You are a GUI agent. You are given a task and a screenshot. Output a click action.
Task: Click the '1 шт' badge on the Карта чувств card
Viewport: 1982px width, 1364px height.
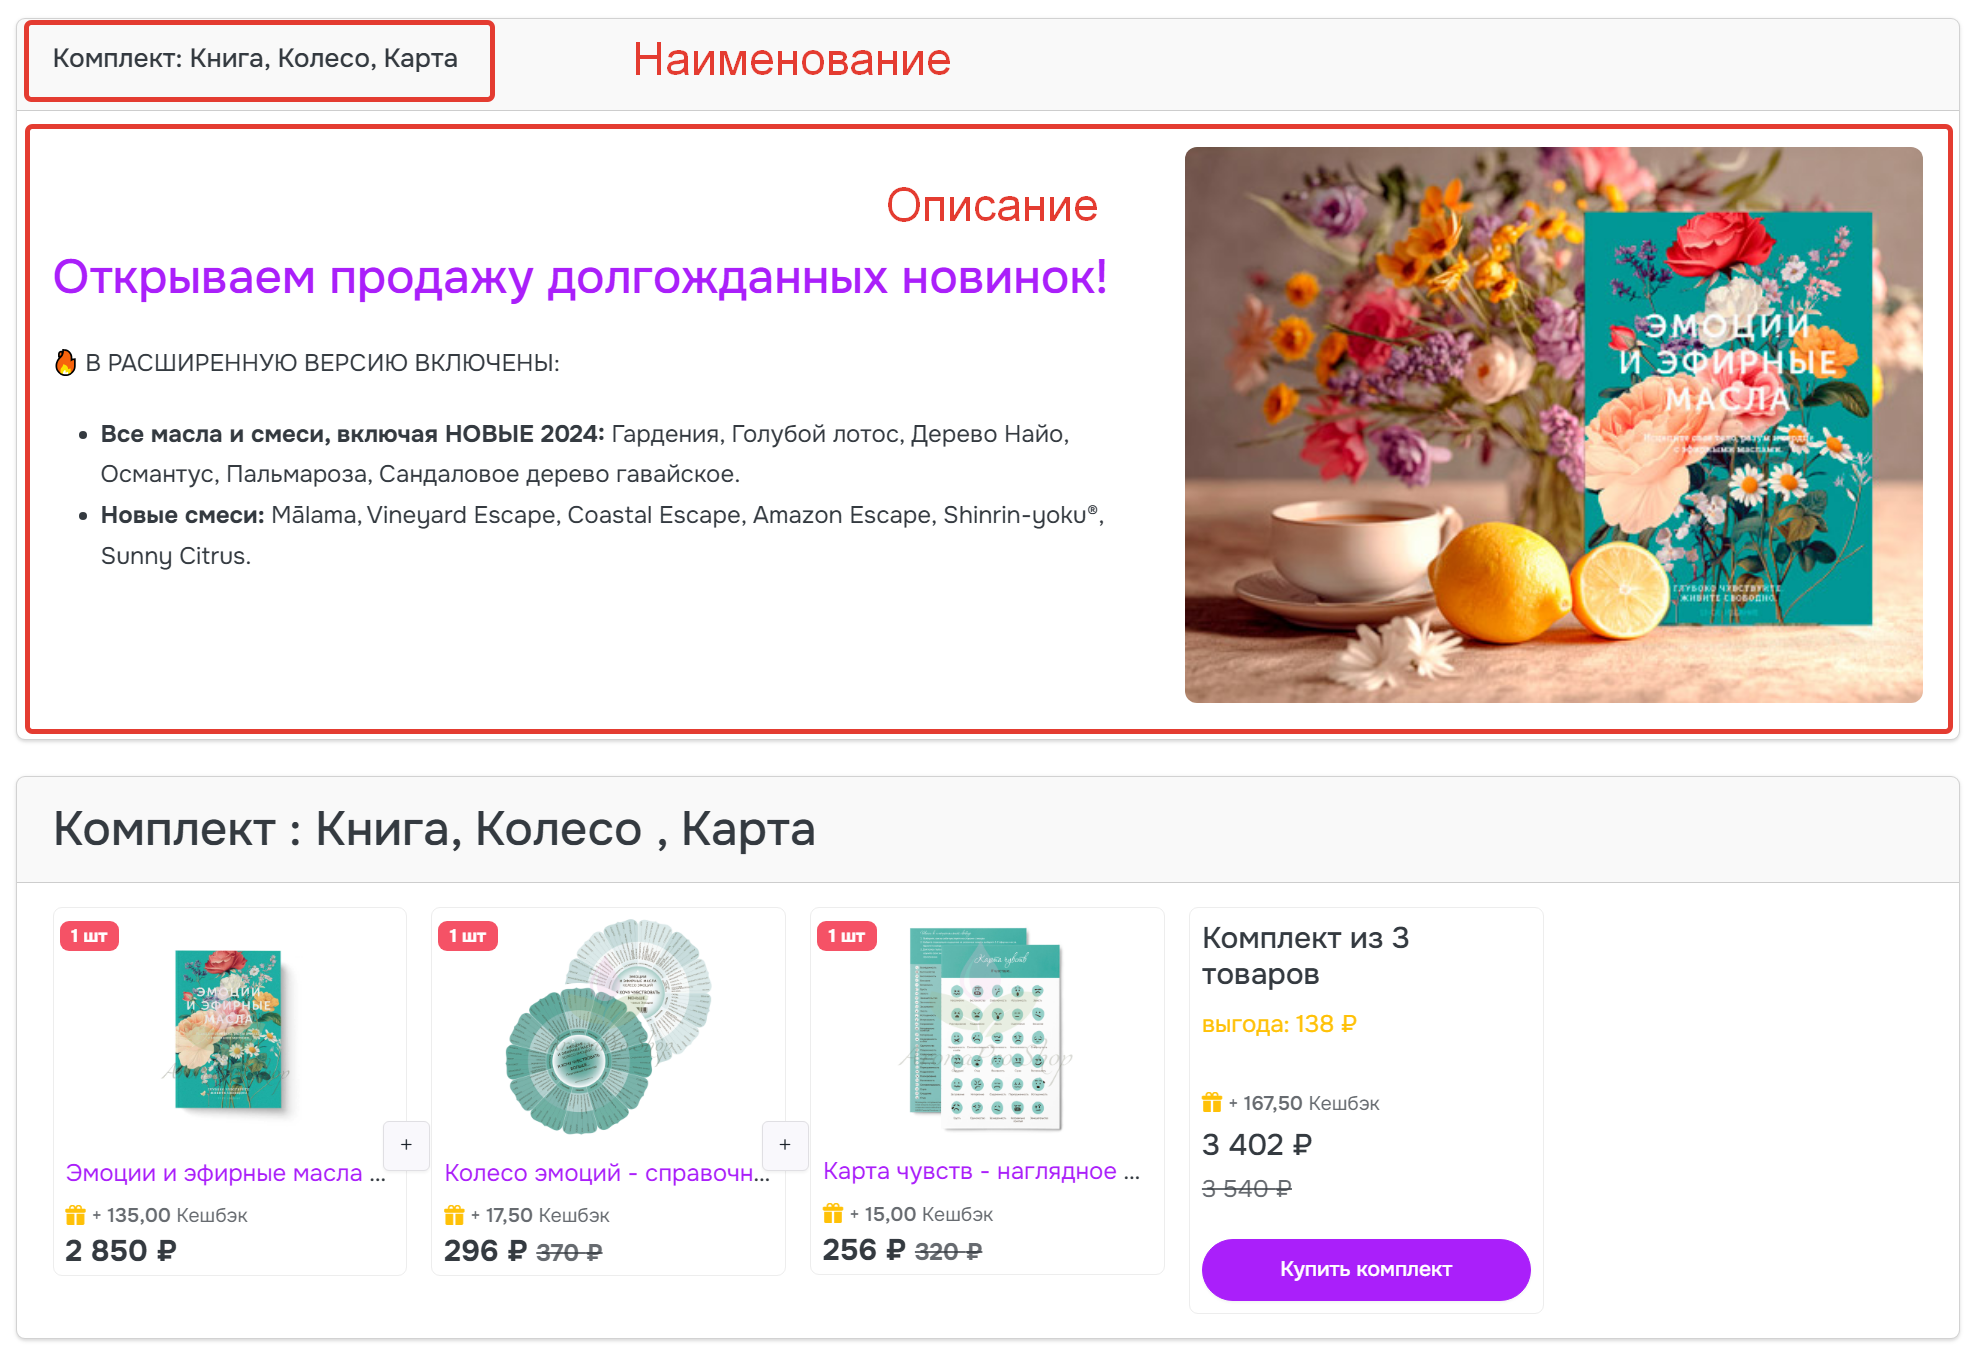846,936
